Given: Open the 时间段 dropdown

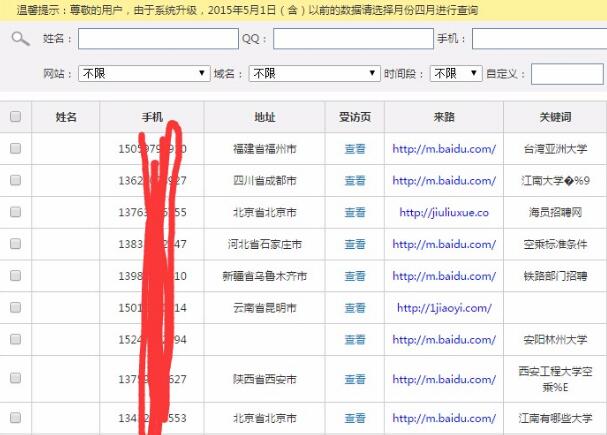Looking at the screenshot, I should (x=457, y=74).
